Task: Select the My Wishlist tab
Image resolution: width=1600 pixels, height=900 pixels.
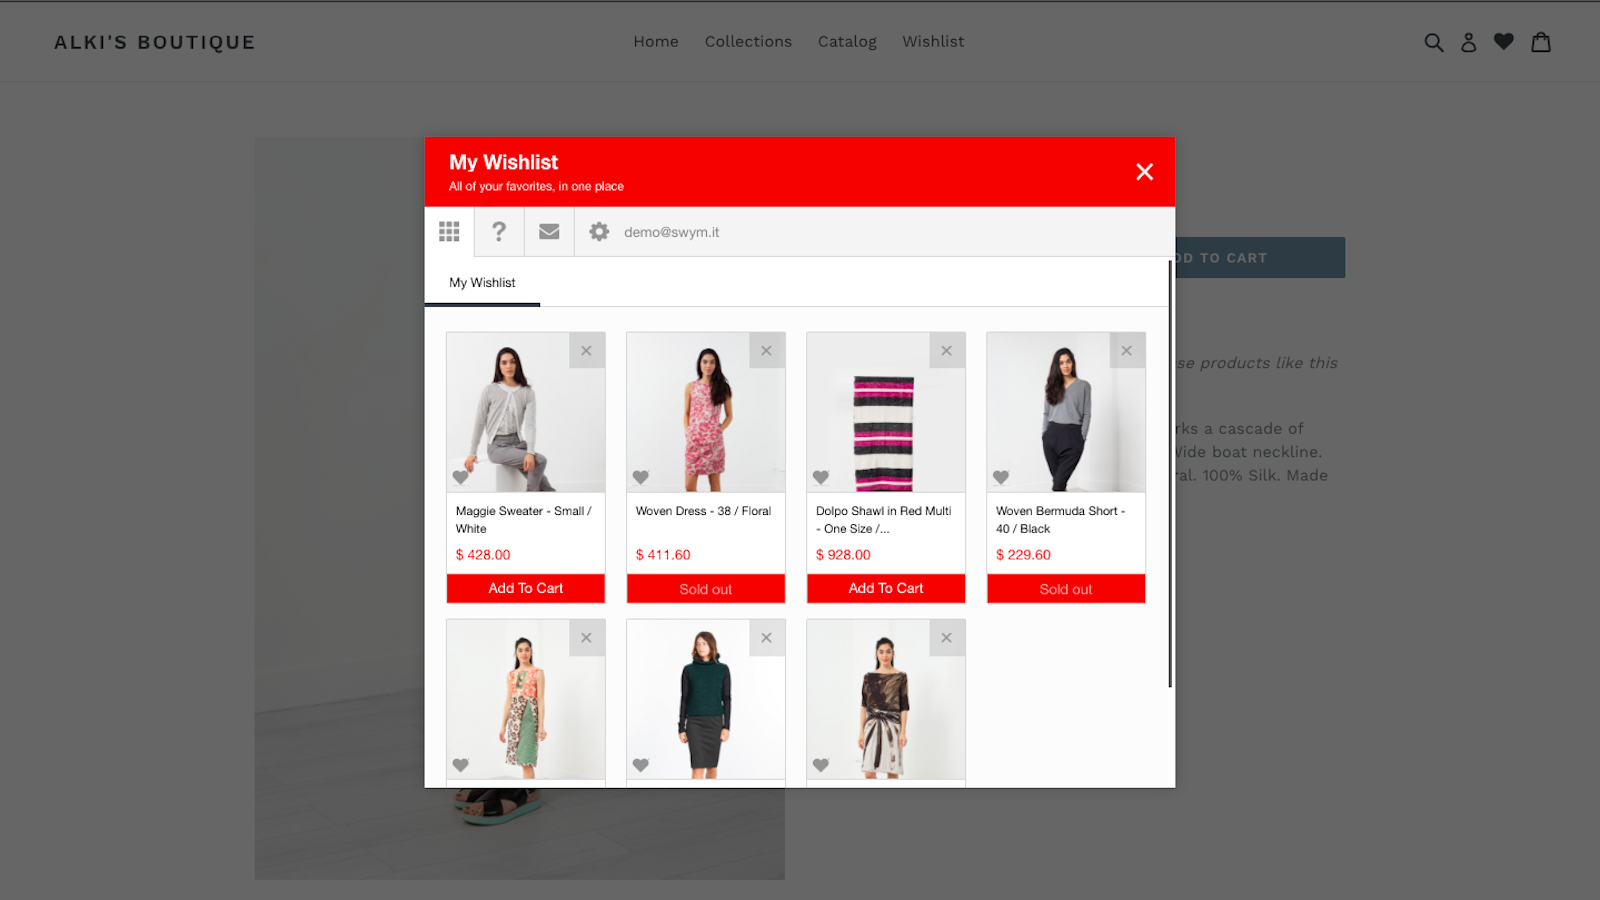Action: [482, 283]
